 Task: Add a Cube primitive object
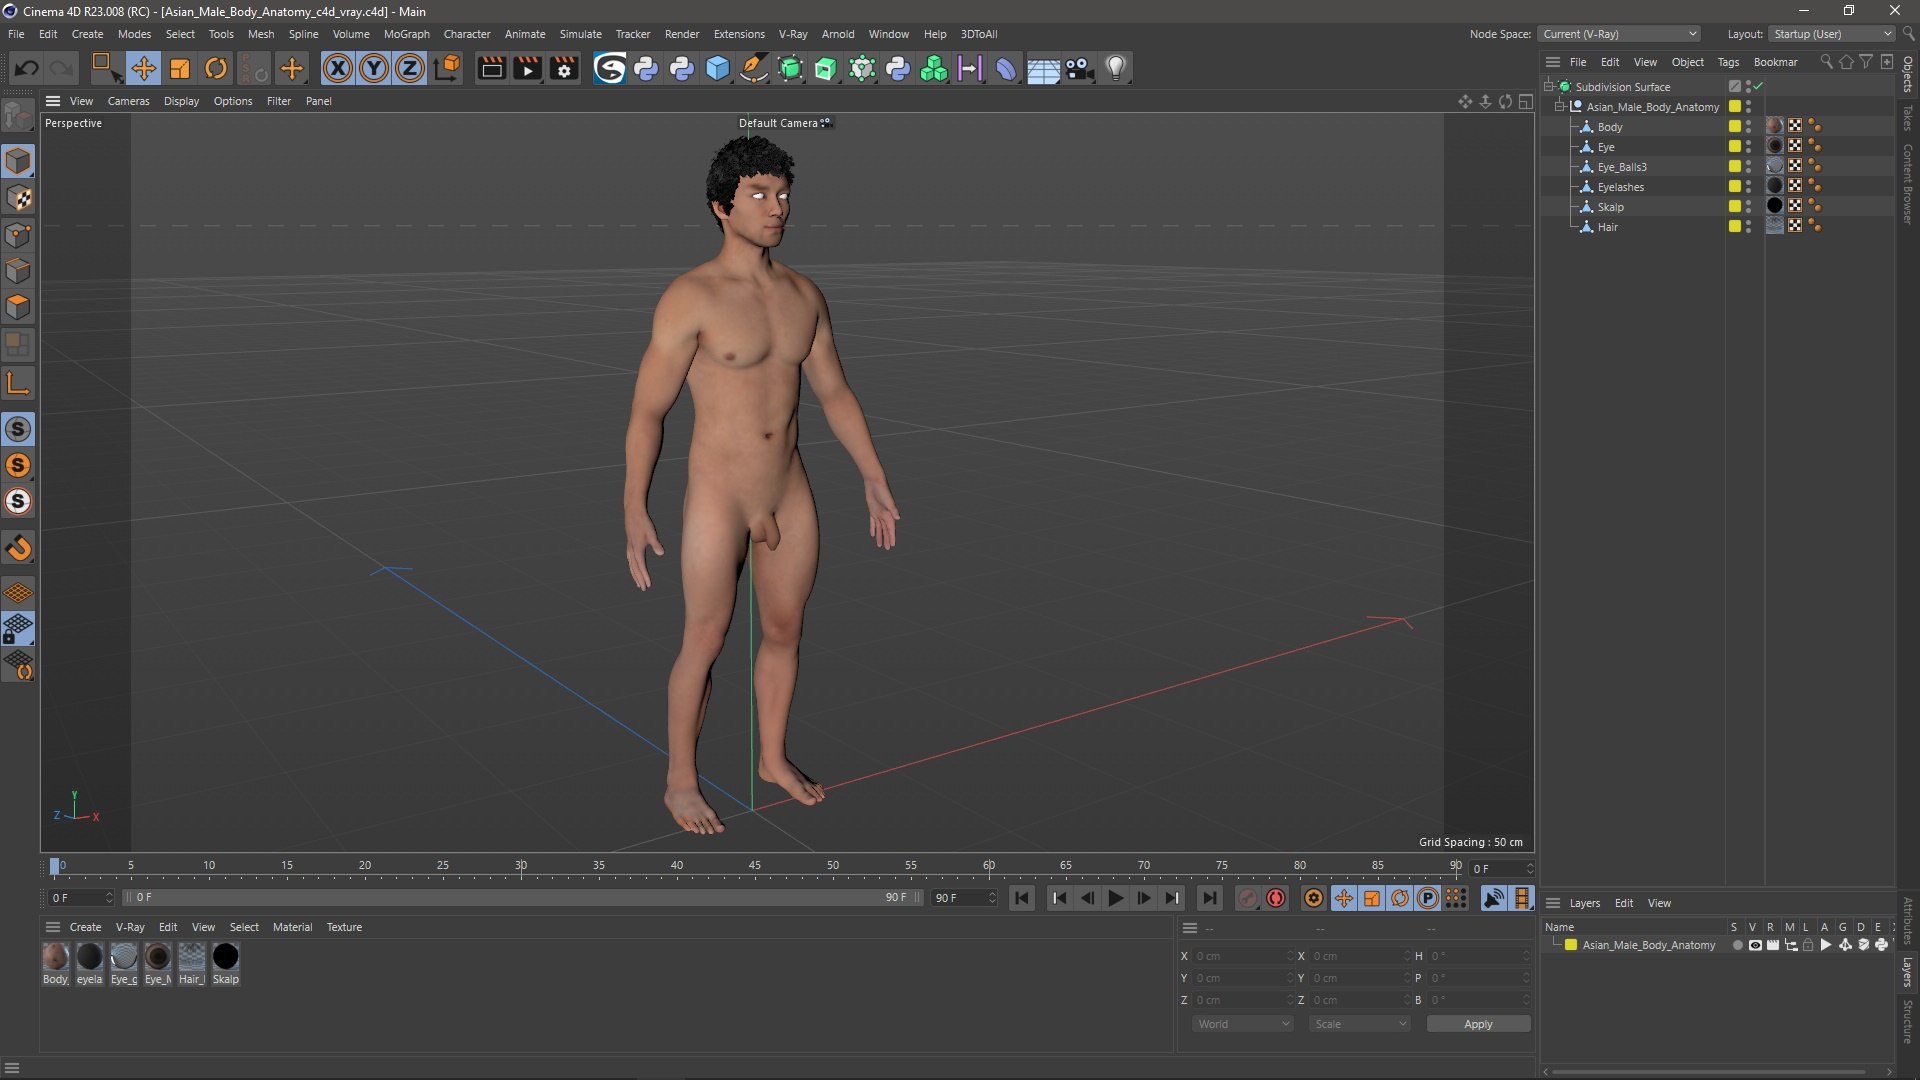tap(718, 68)
